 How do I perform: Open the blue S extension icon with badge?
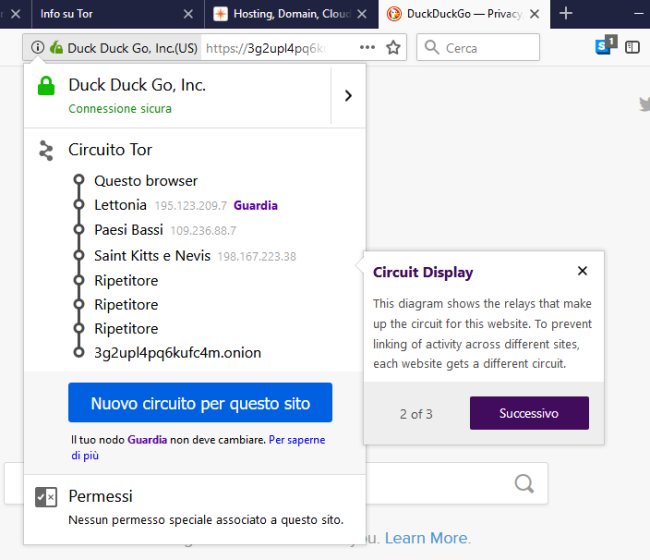pos(606,46)
